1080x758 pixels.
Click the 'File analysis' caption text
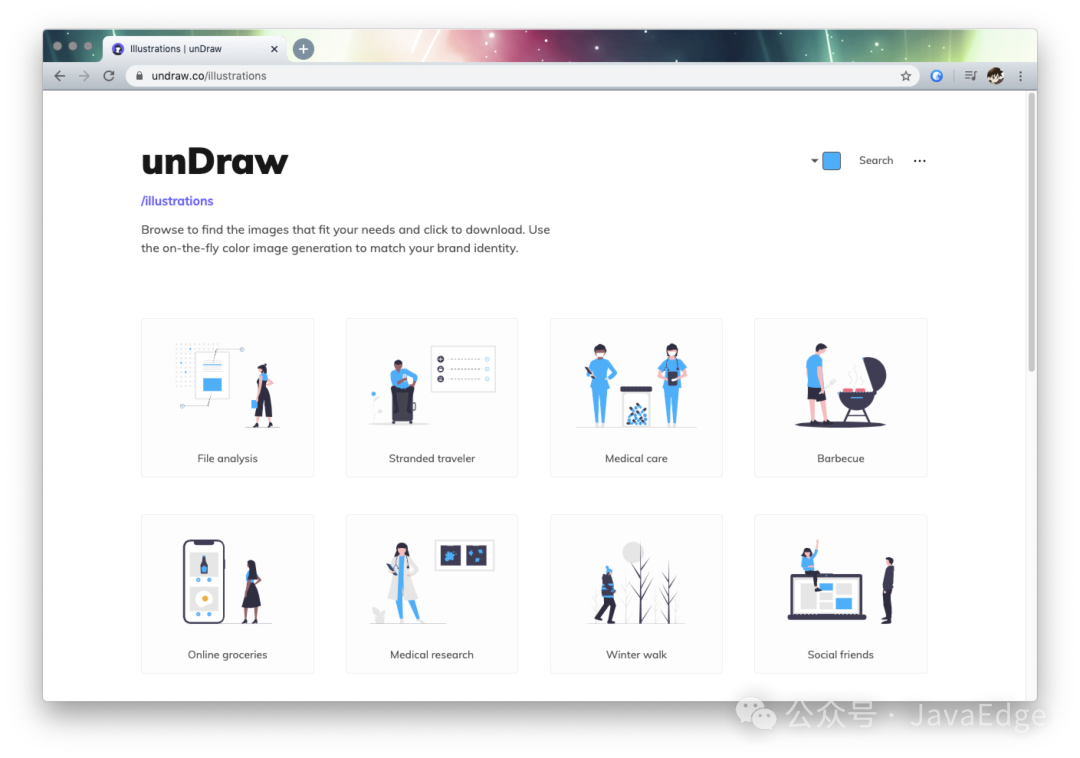(x=227, y=459)
